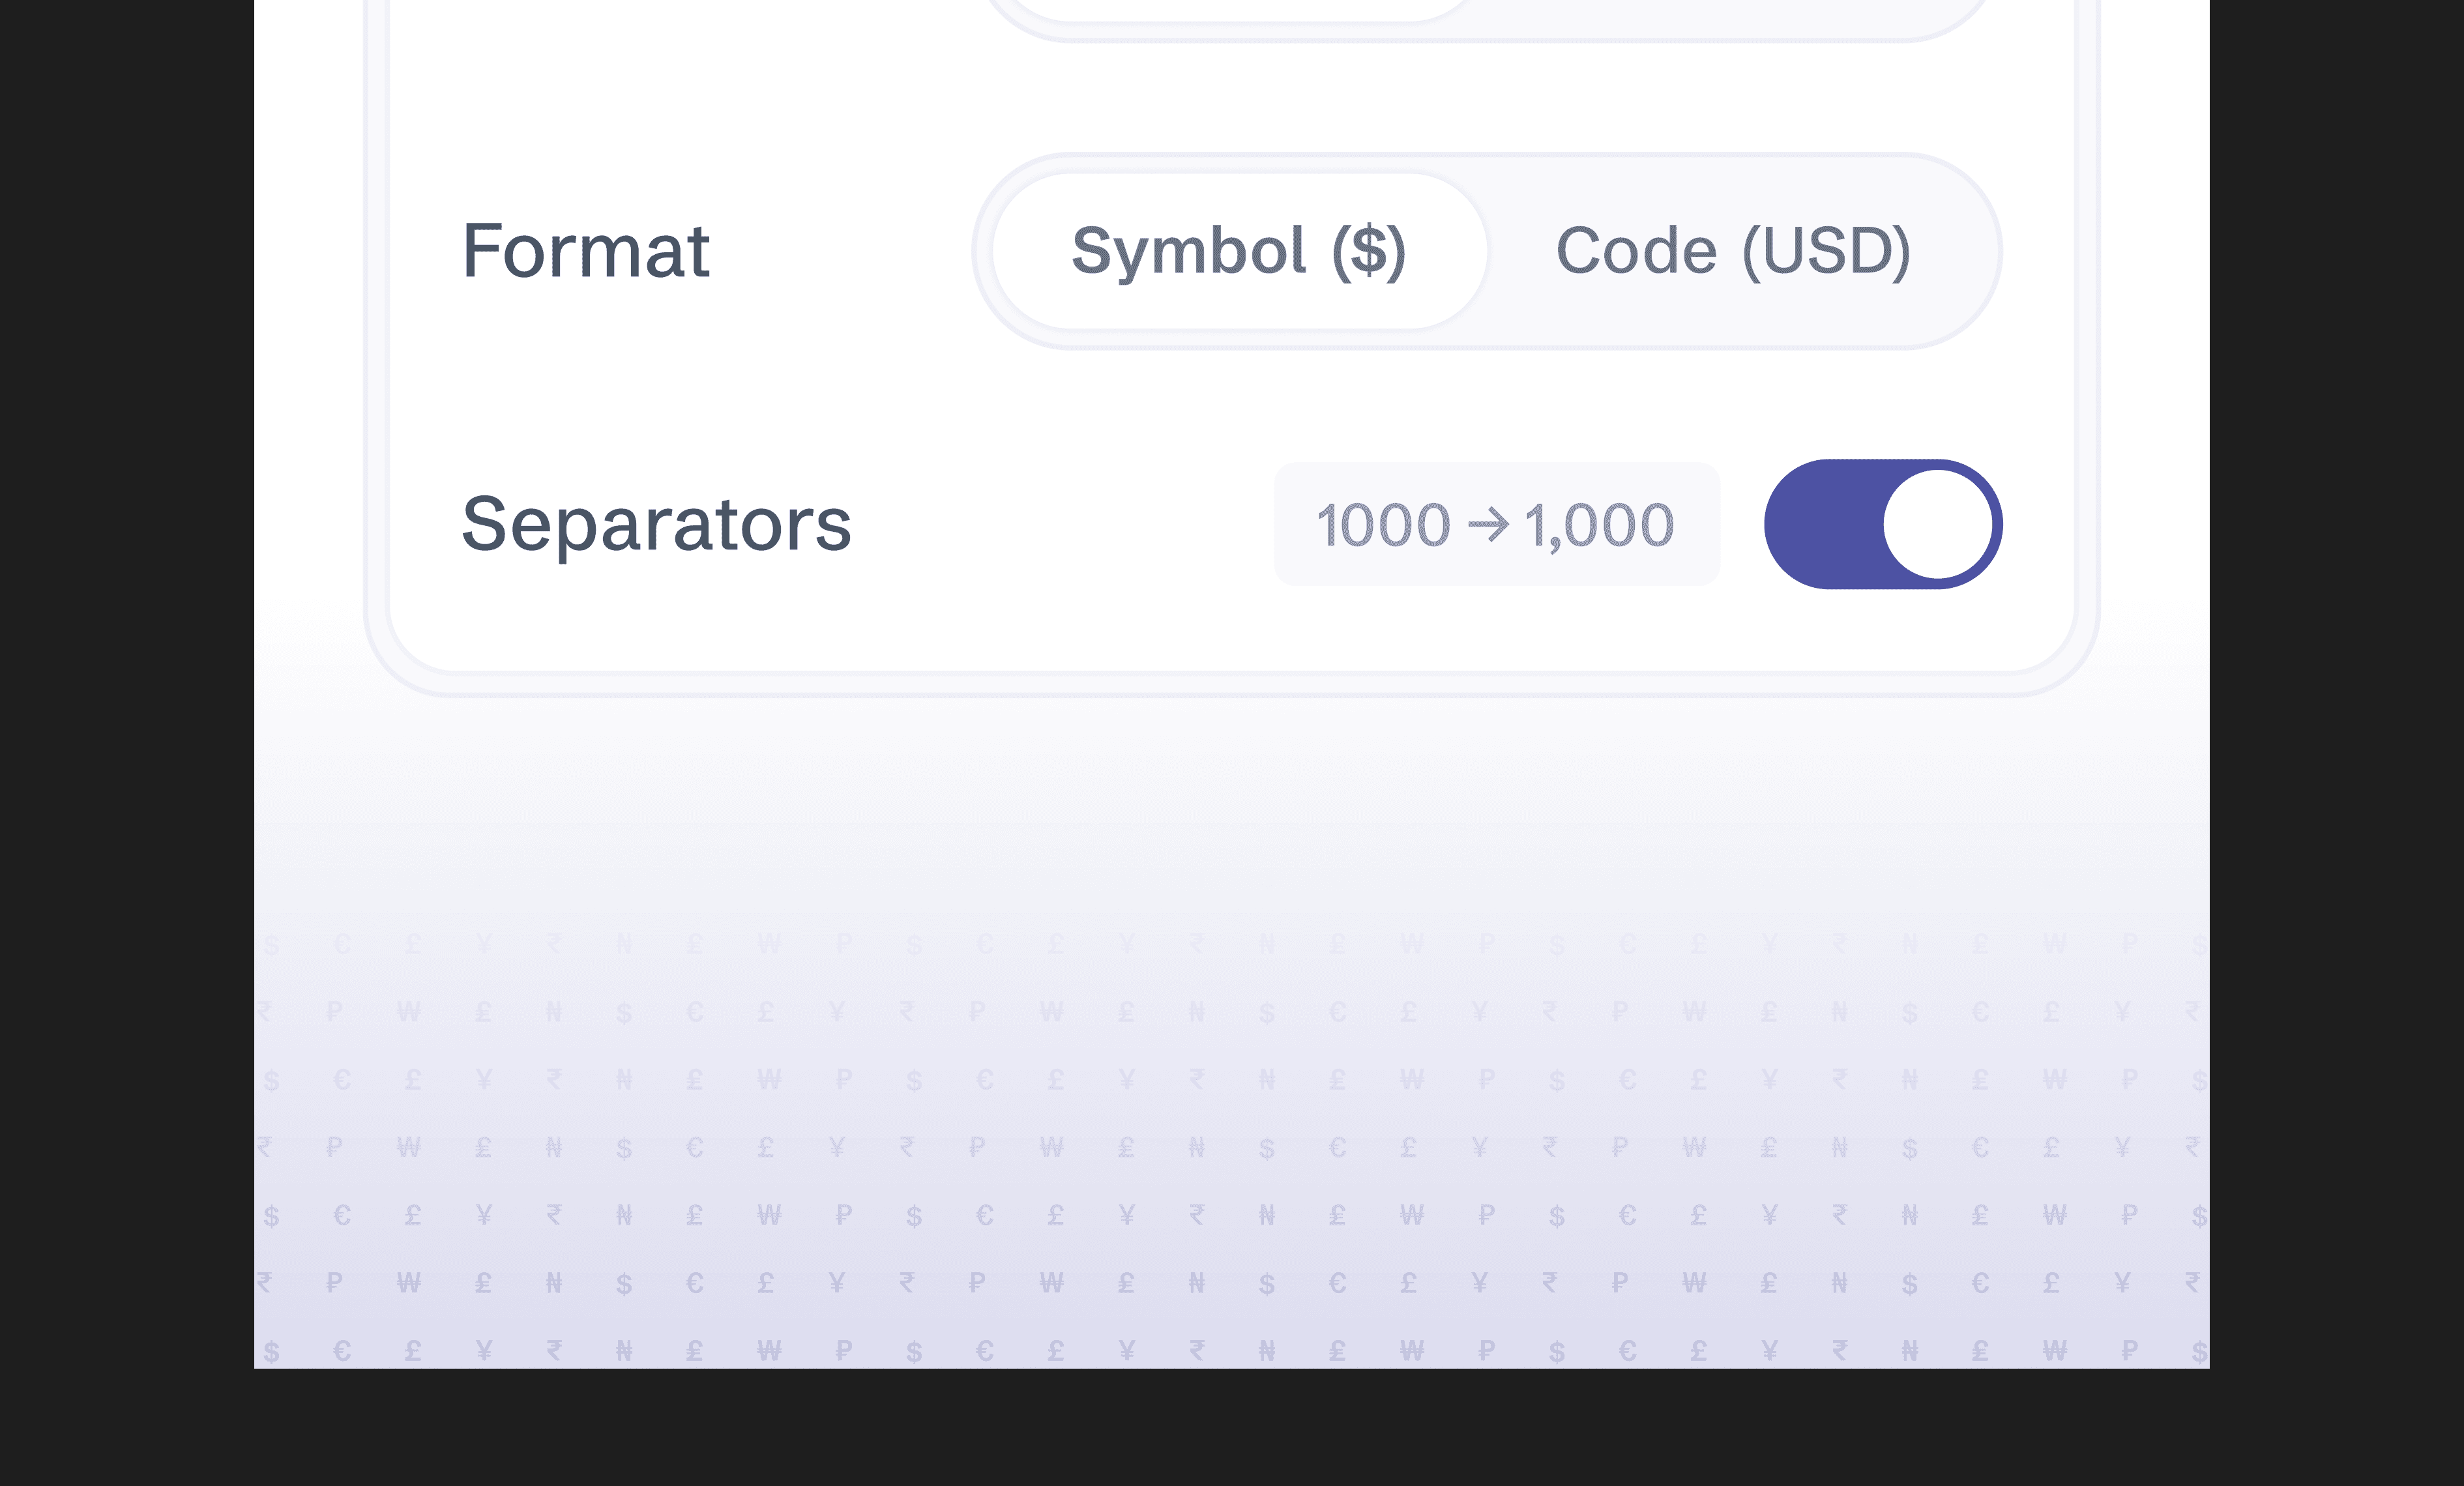Click the unformatted 1000 example text
2464x1486 pixels.
(1383, 525)
